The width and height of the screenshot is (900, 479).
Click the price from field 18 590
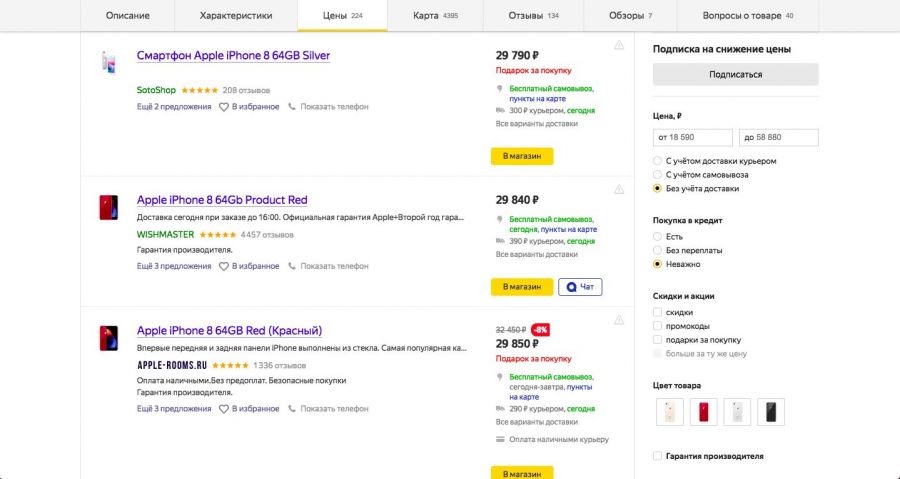point(692,138)
